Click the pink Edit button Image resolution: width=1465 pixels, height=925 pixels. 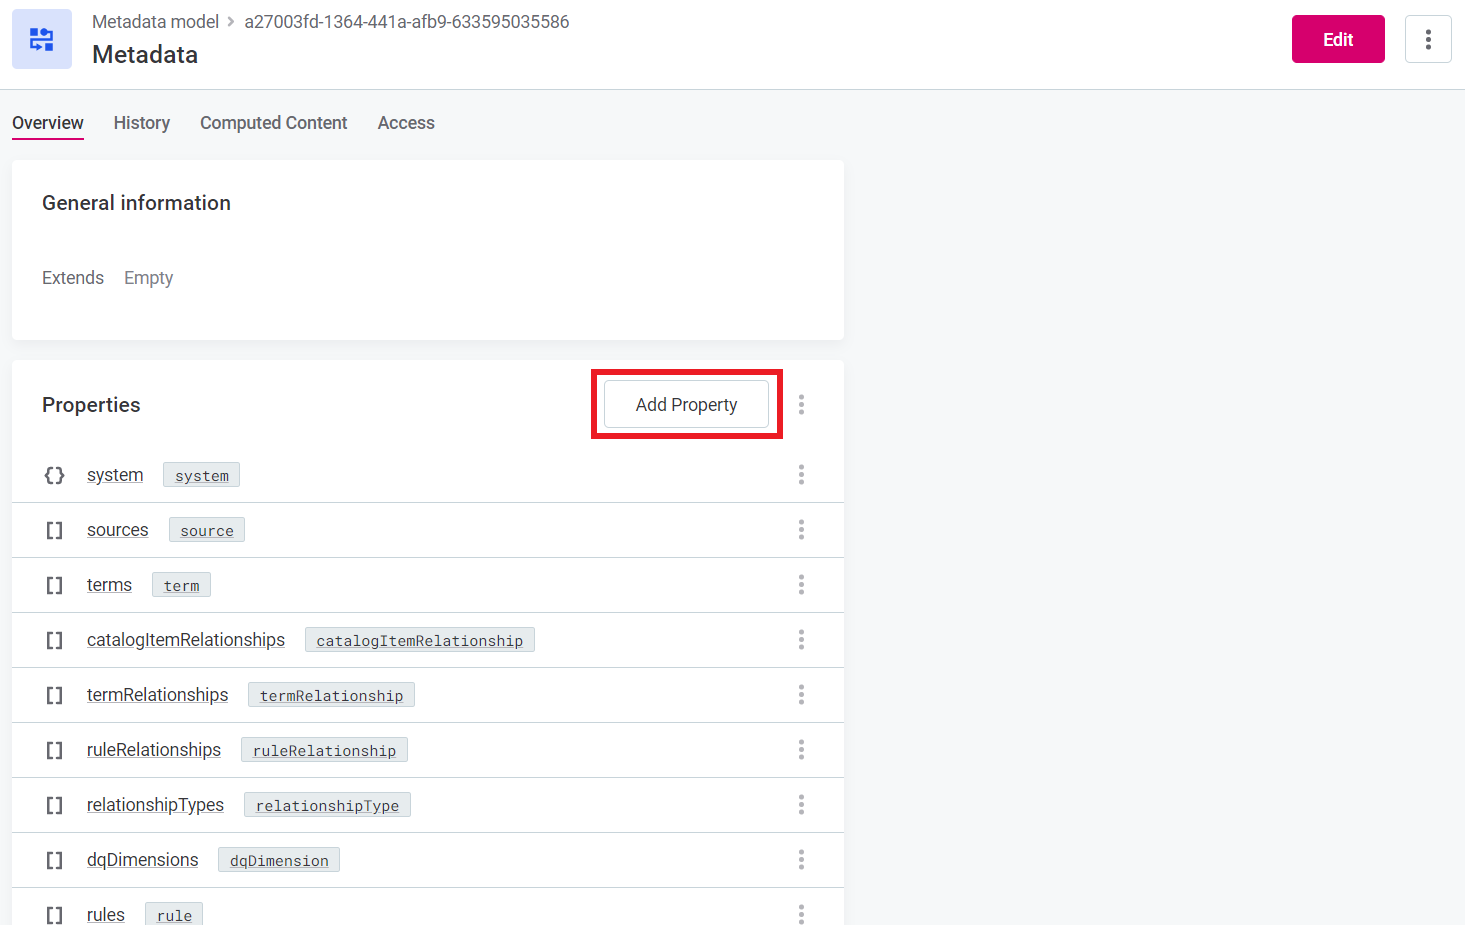1337,39
